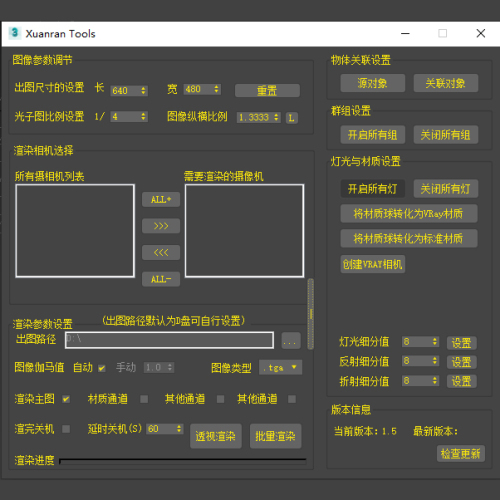This screenshot has height=500, width=500.
Task: Click the >>> add camera arrow button
Action: click(161, 226)
